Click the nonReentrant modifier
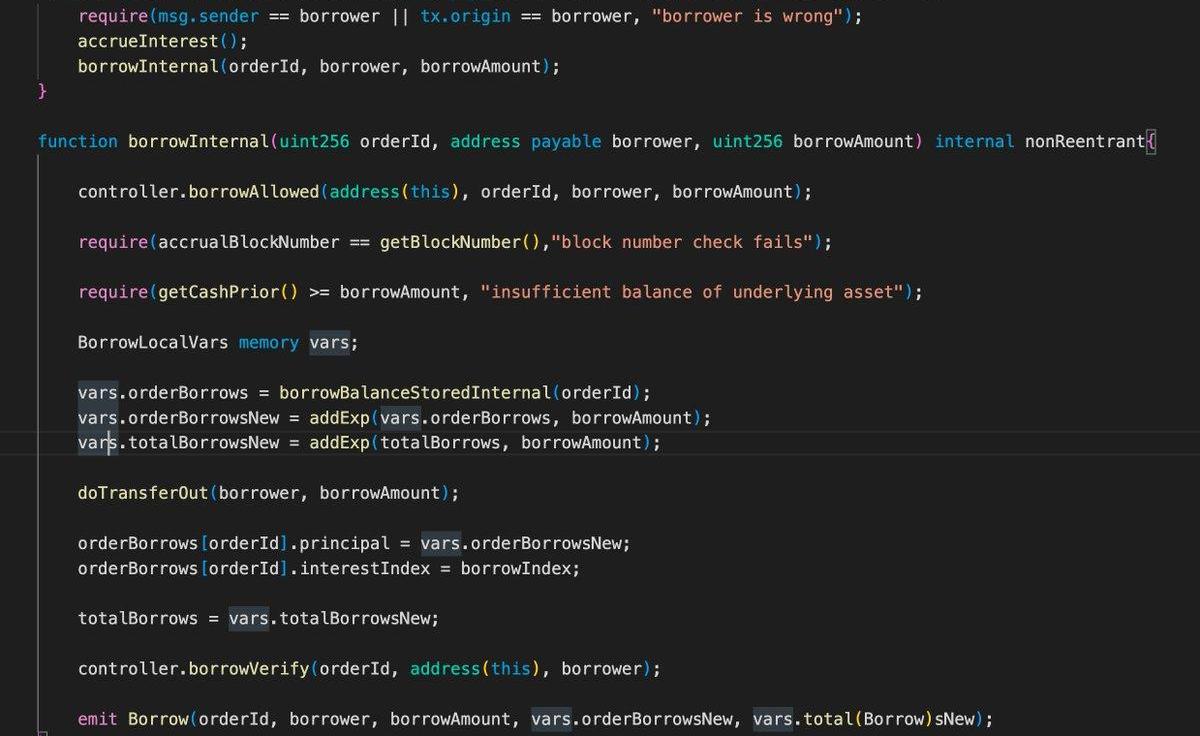1200x736 pixels. (1084, 141)
